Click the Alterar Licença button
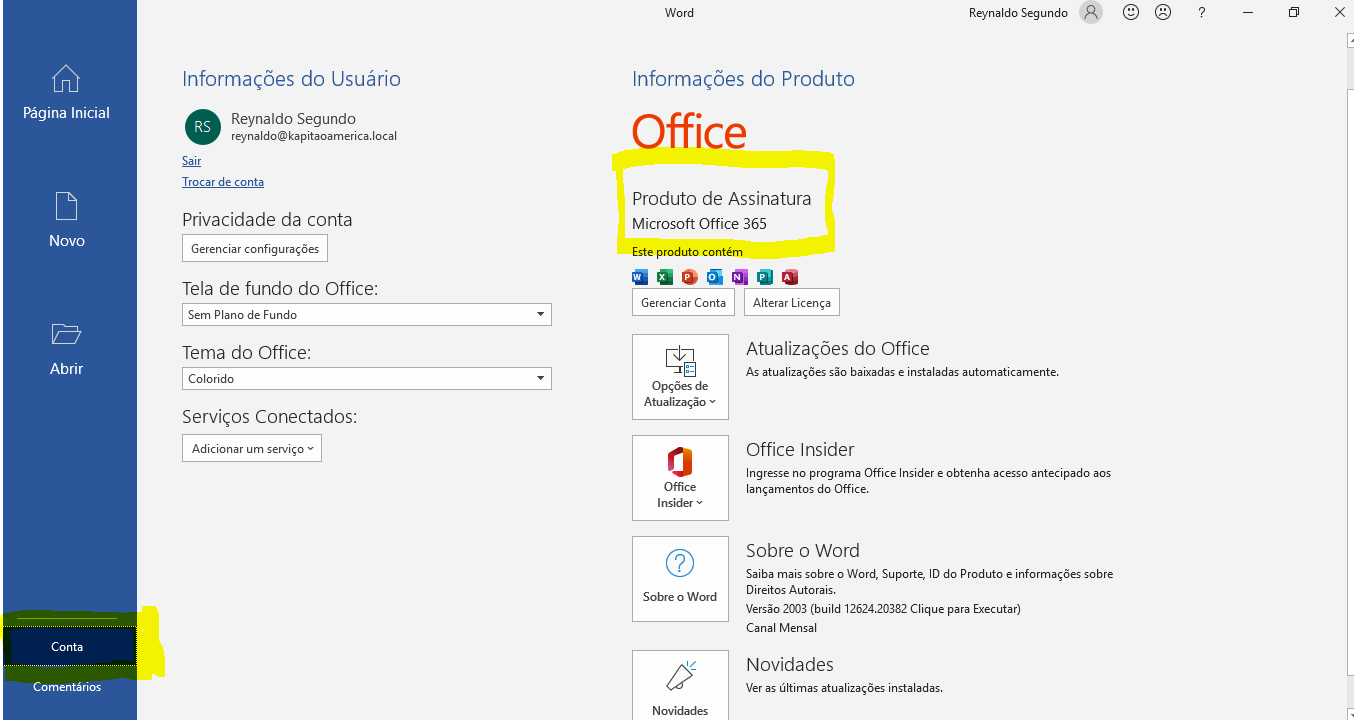 coord(792,302)
